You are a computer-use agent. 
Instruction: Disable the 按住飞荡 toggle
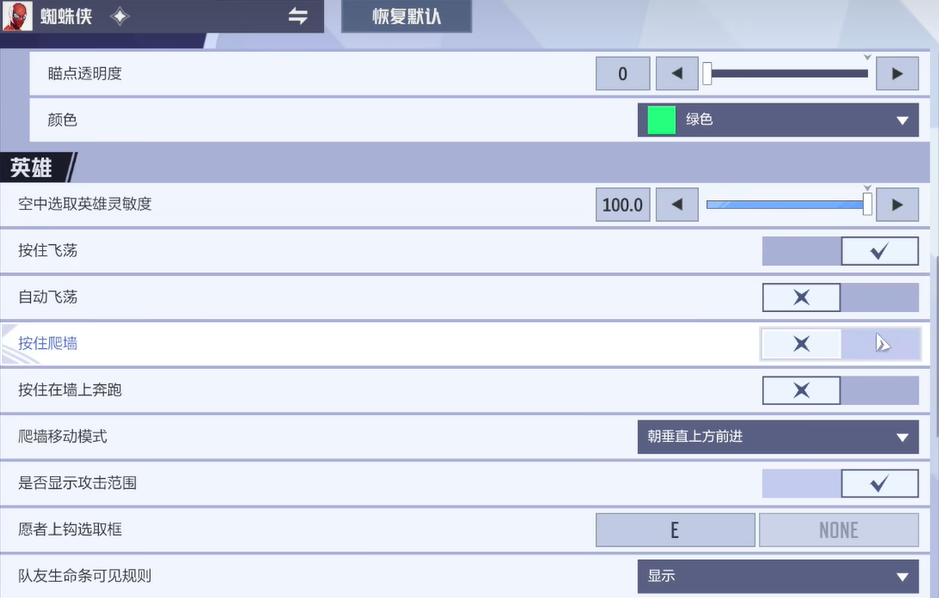click(x=801, y=251)
